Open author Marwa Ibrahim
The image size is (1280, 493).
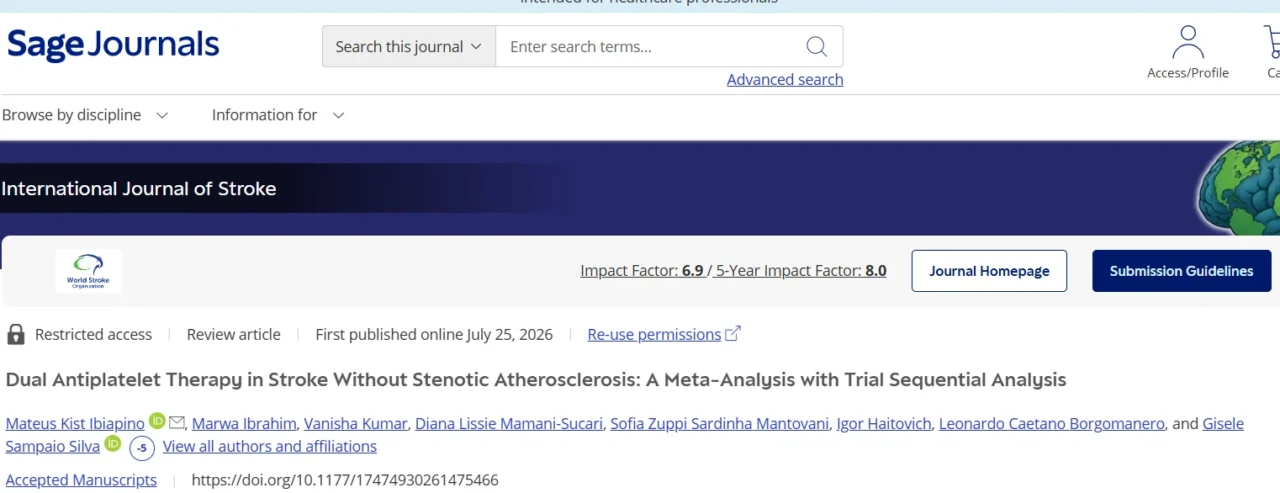tap(244, 424)
